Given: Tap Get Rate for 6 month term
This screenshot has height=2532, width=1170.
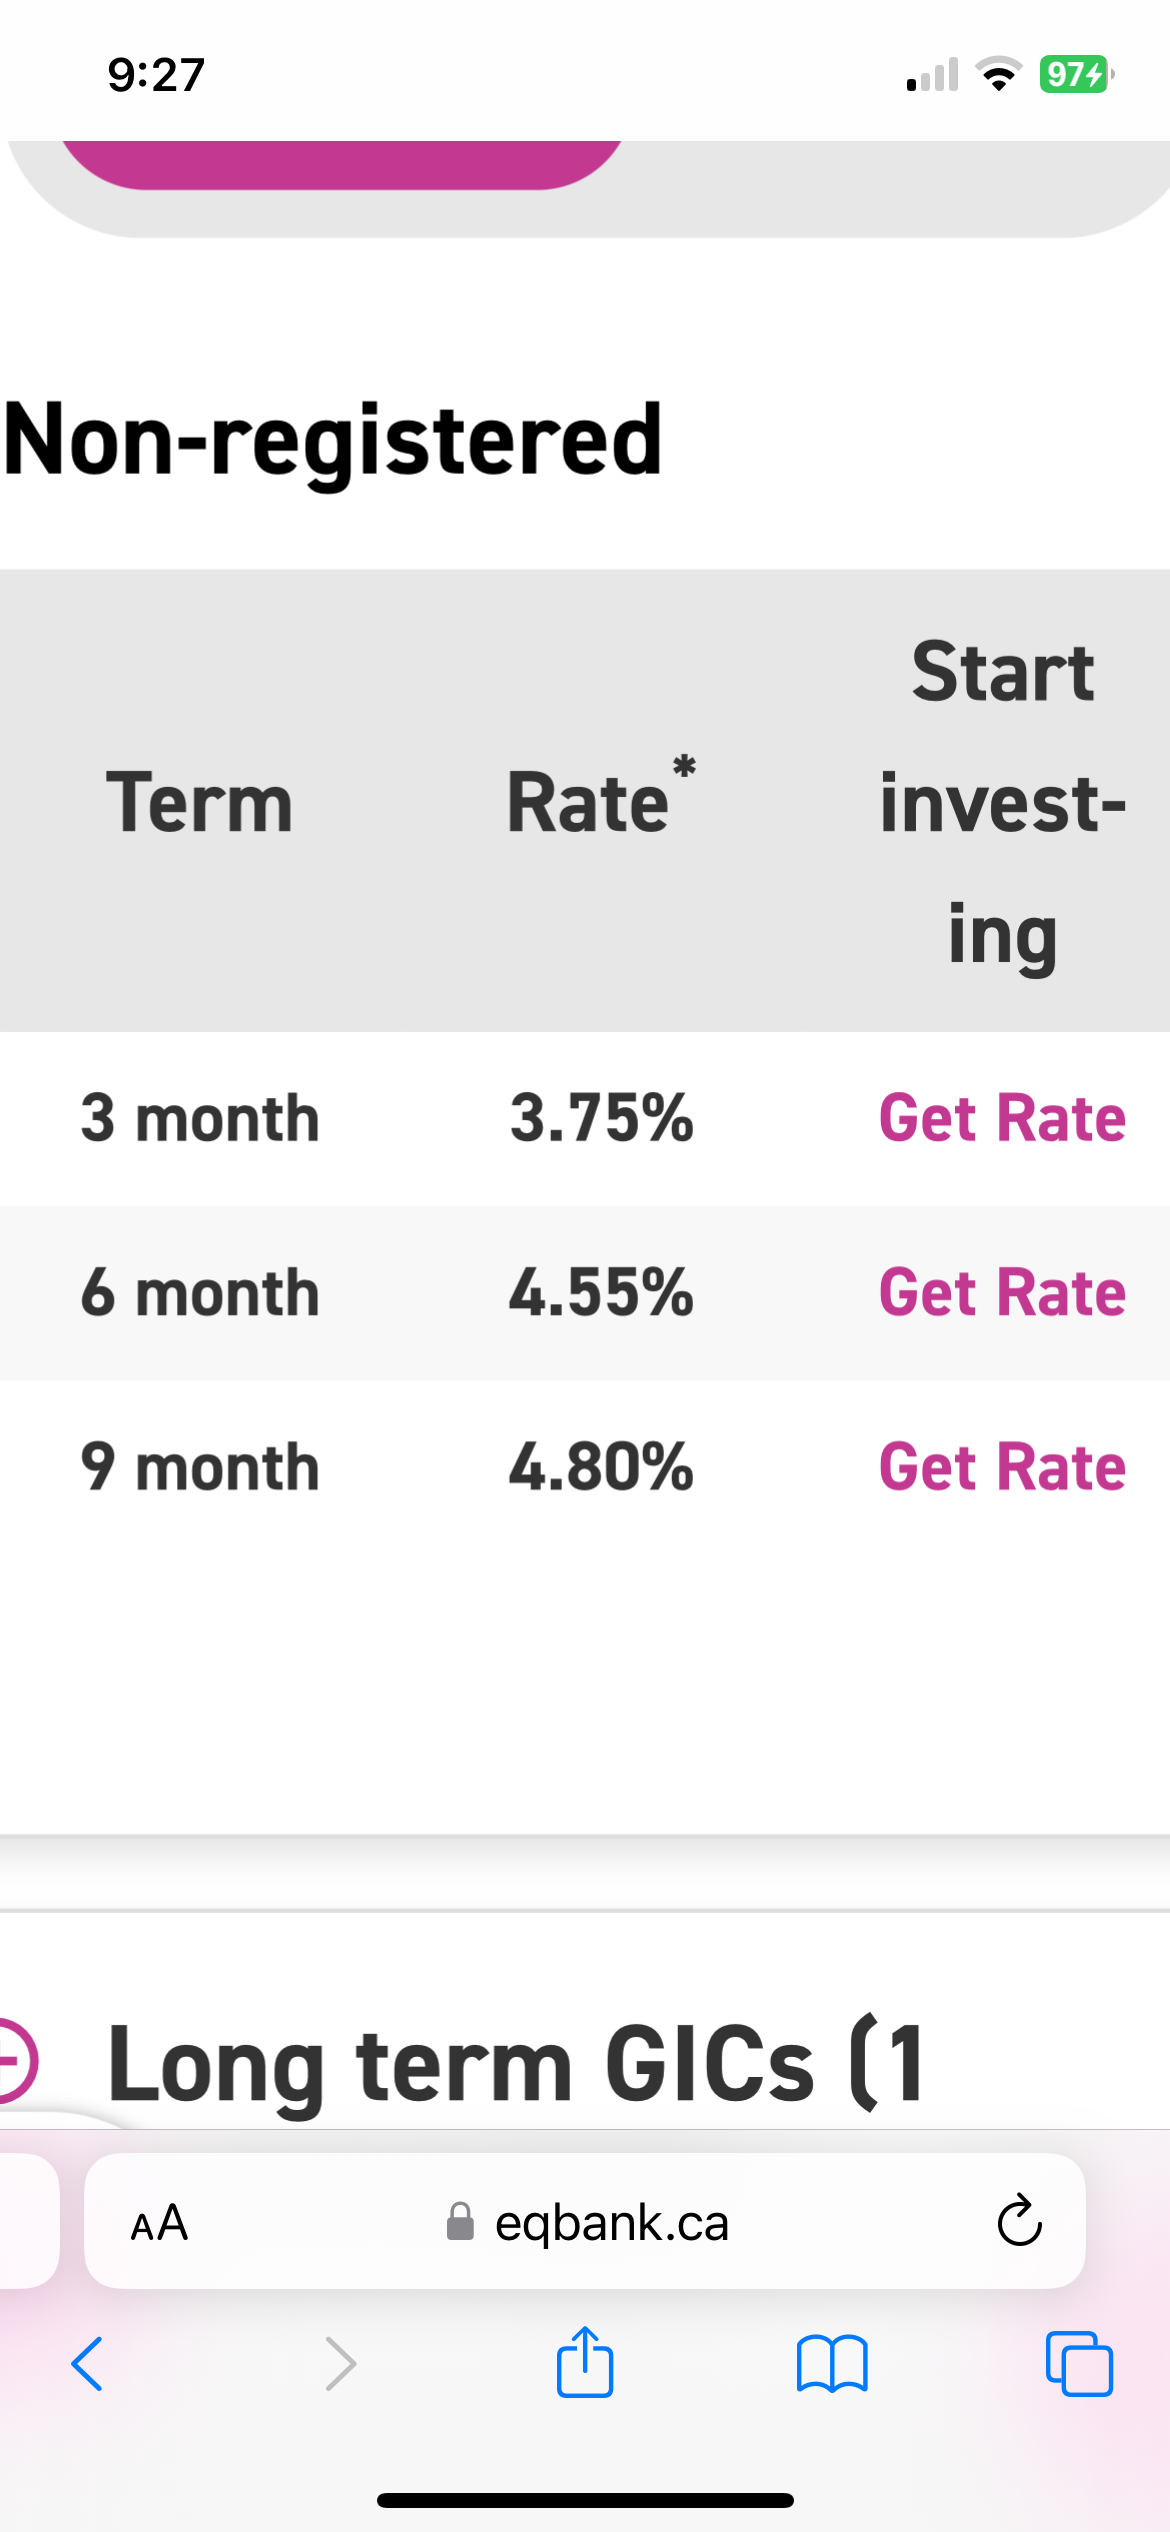Looking at the screenshot, I should pos(1002,1293).
